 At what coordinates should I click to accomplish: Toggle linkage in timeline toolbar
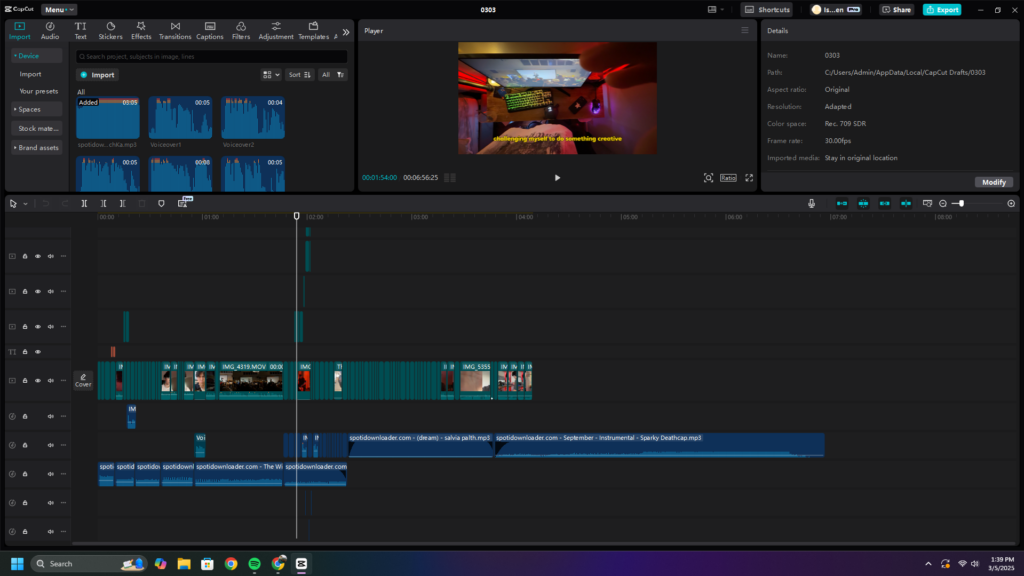885,204
